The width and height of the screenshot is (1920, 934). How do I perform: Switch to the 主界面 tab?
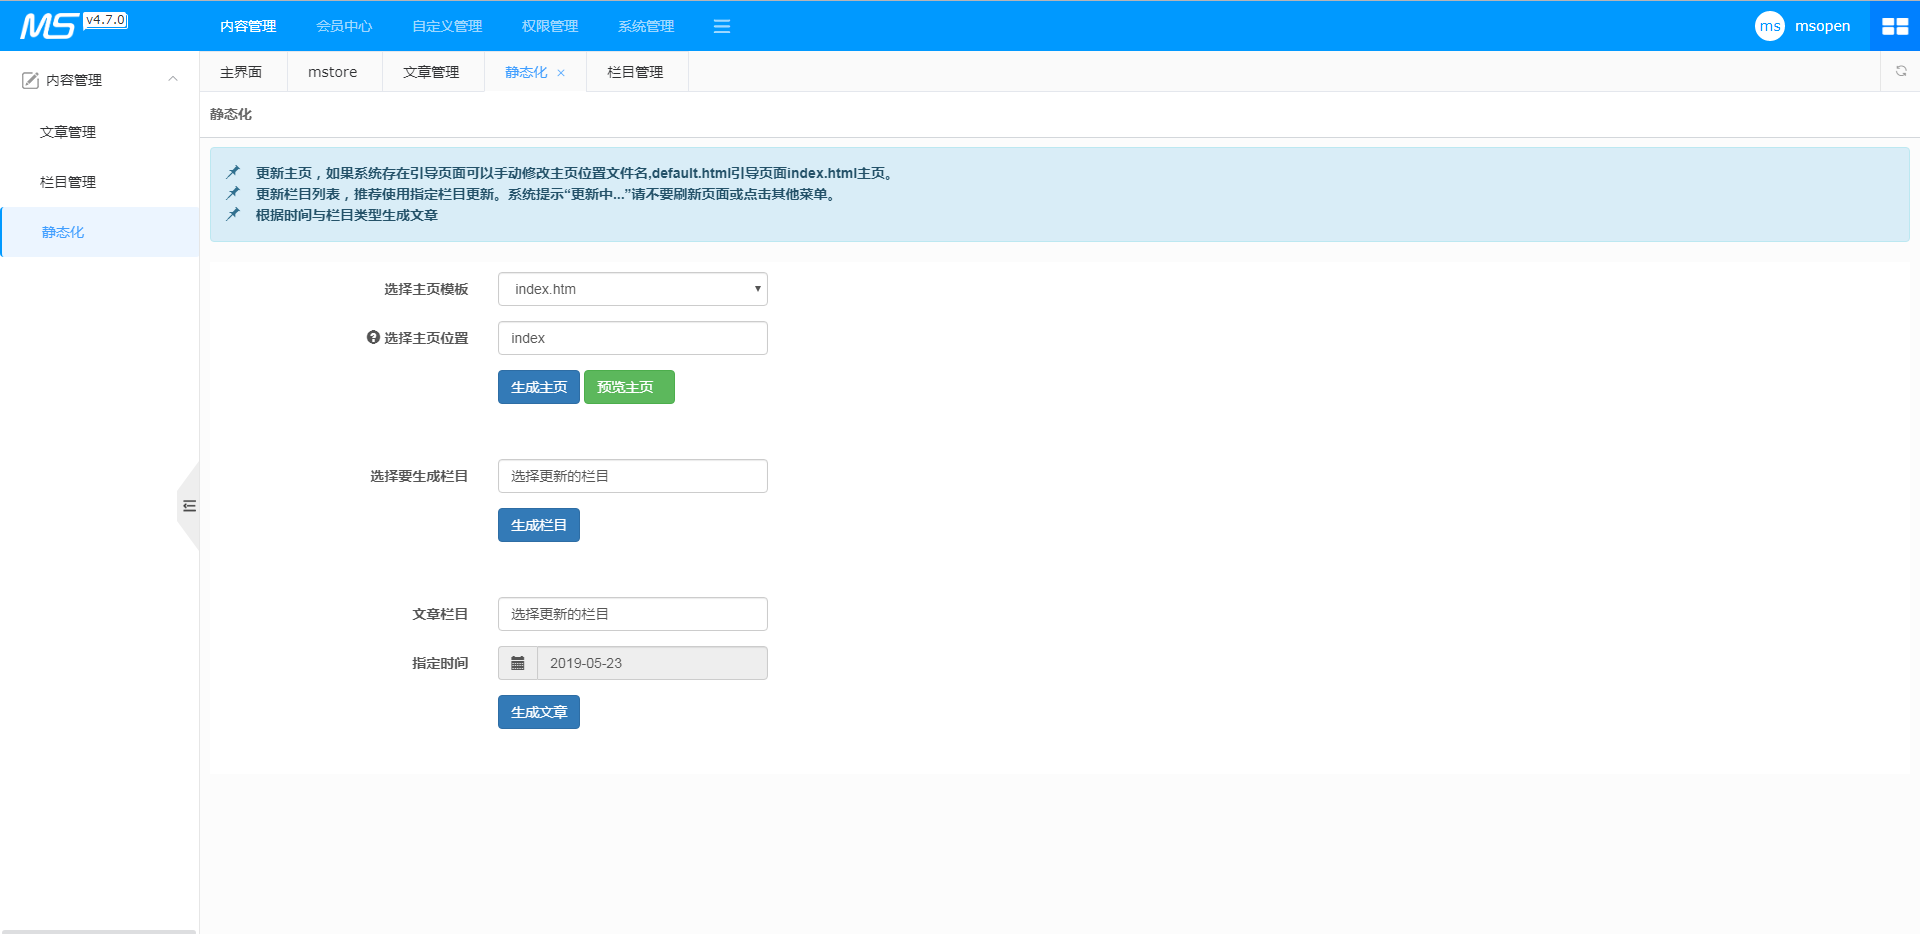tap(241, 72)
